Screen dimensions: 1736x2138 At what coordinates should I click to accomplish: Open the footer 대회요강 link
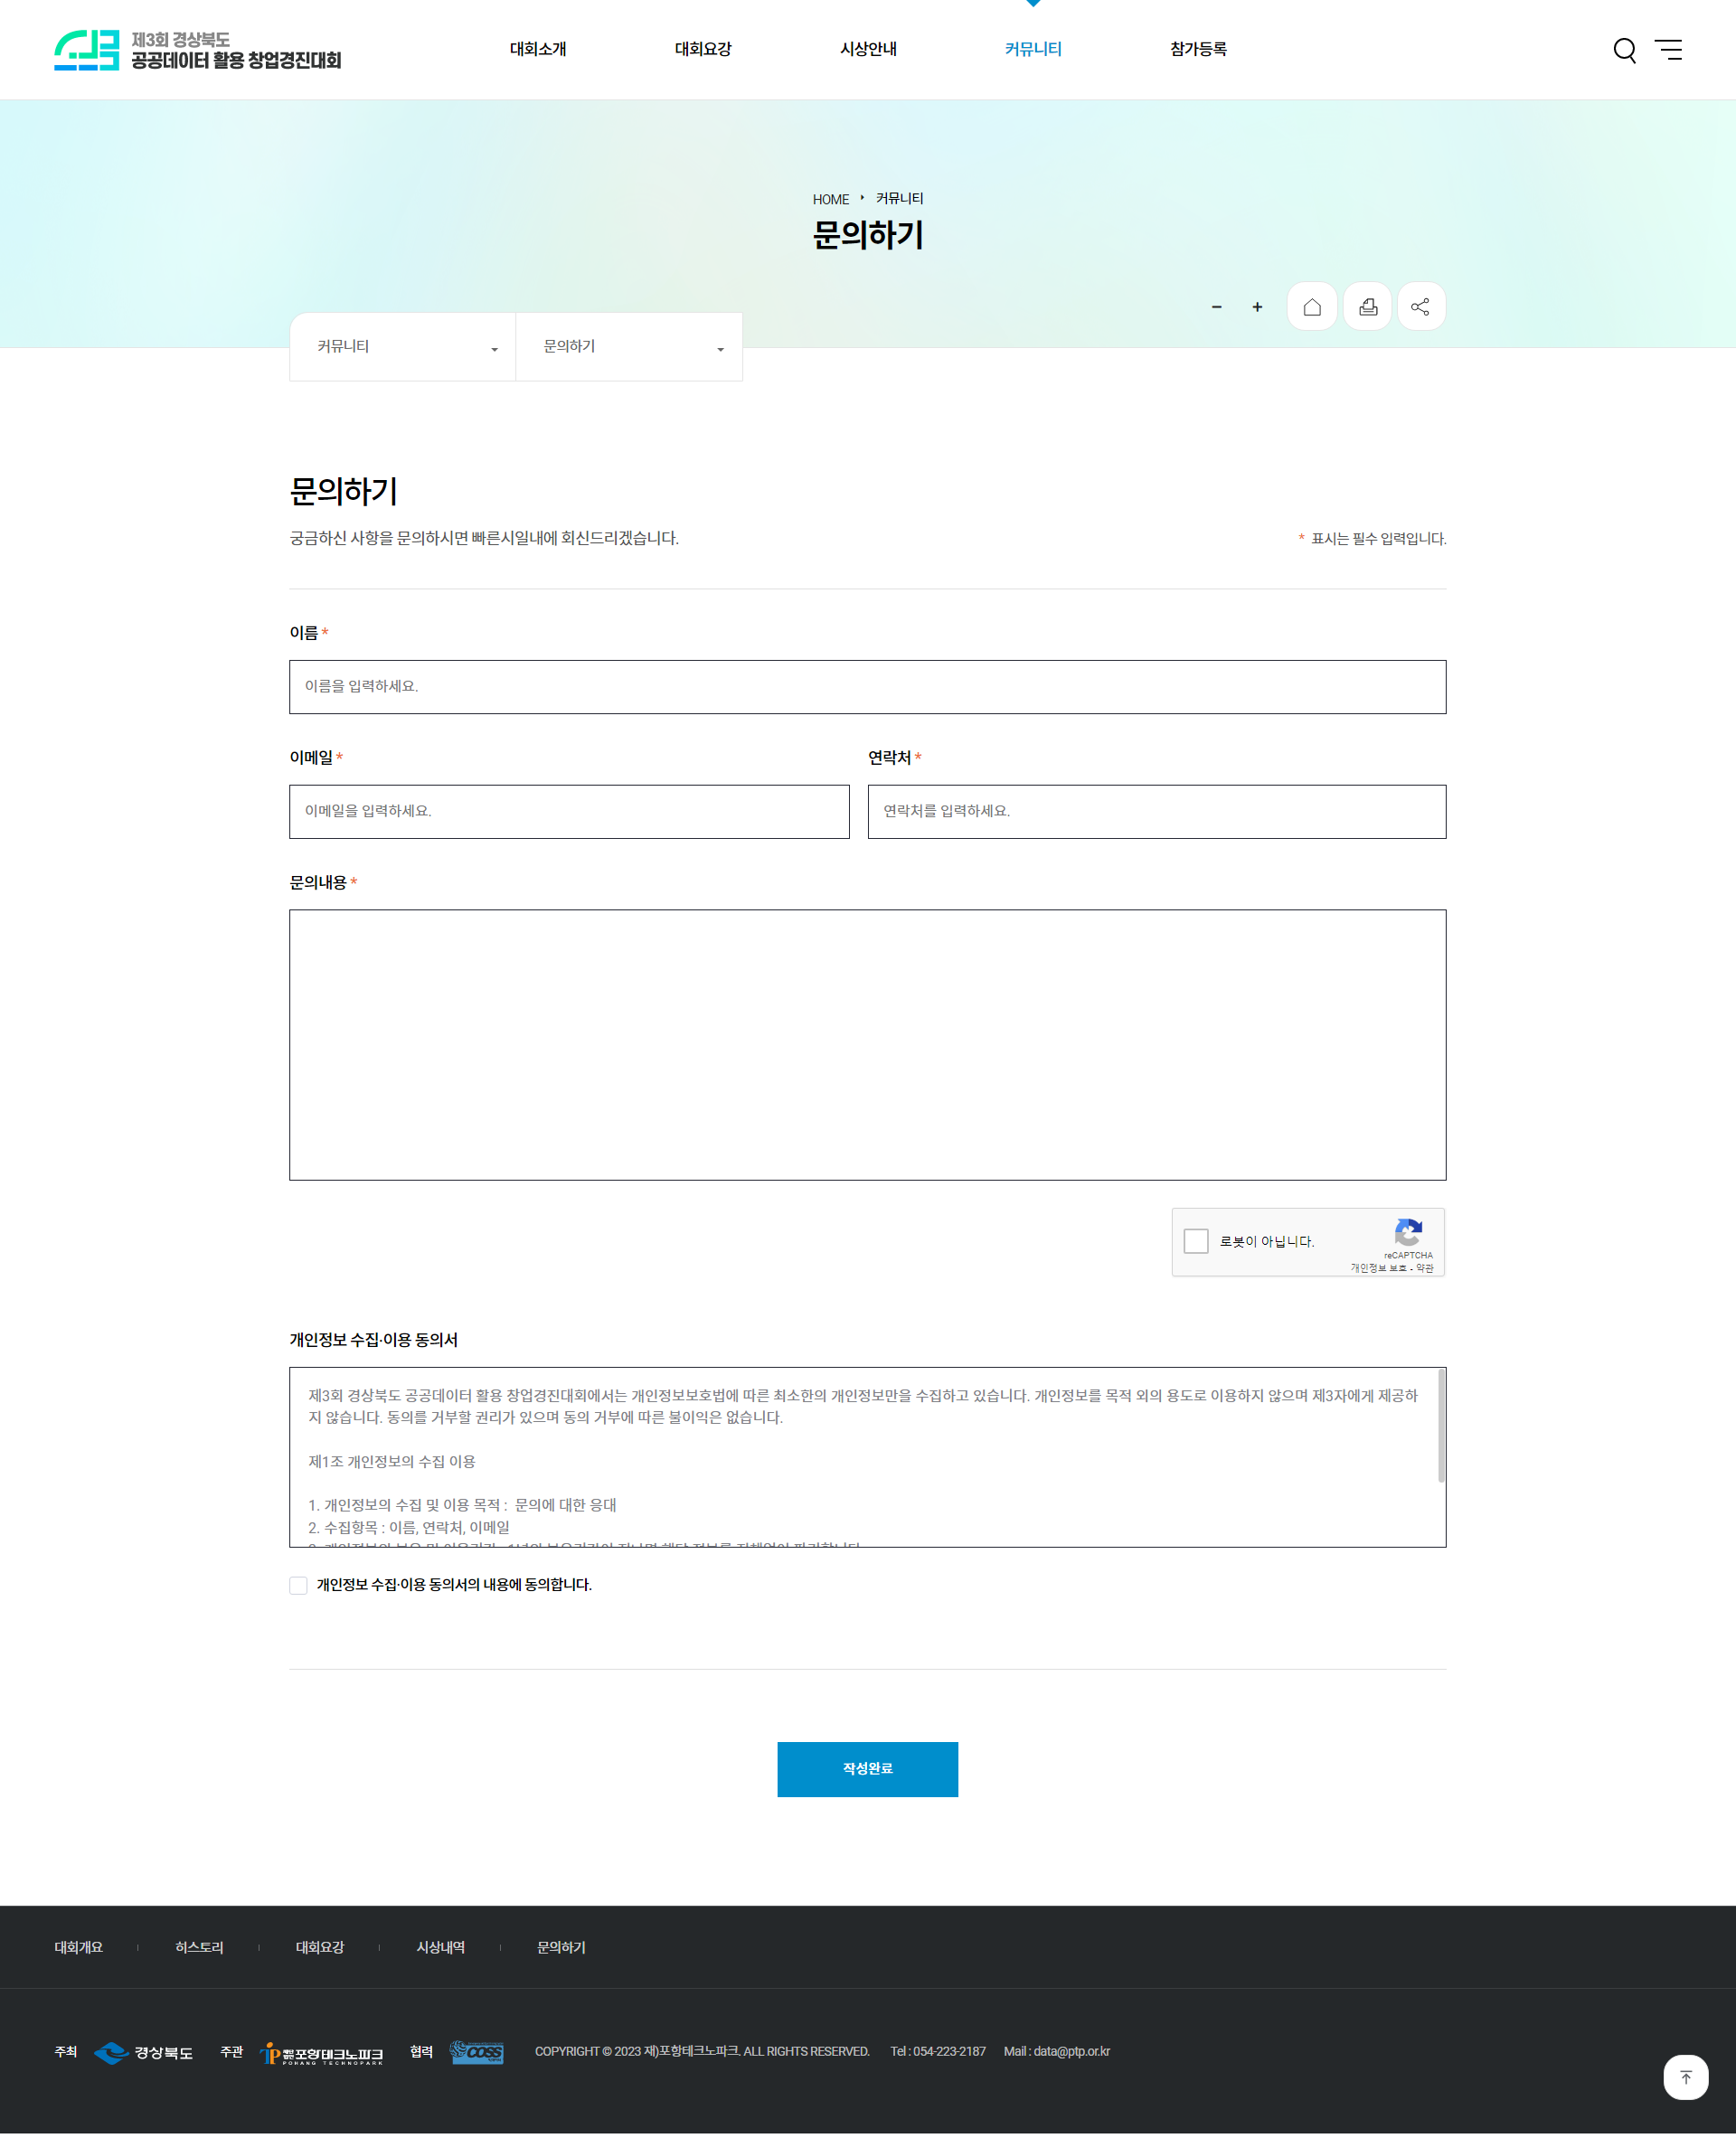320,1947
